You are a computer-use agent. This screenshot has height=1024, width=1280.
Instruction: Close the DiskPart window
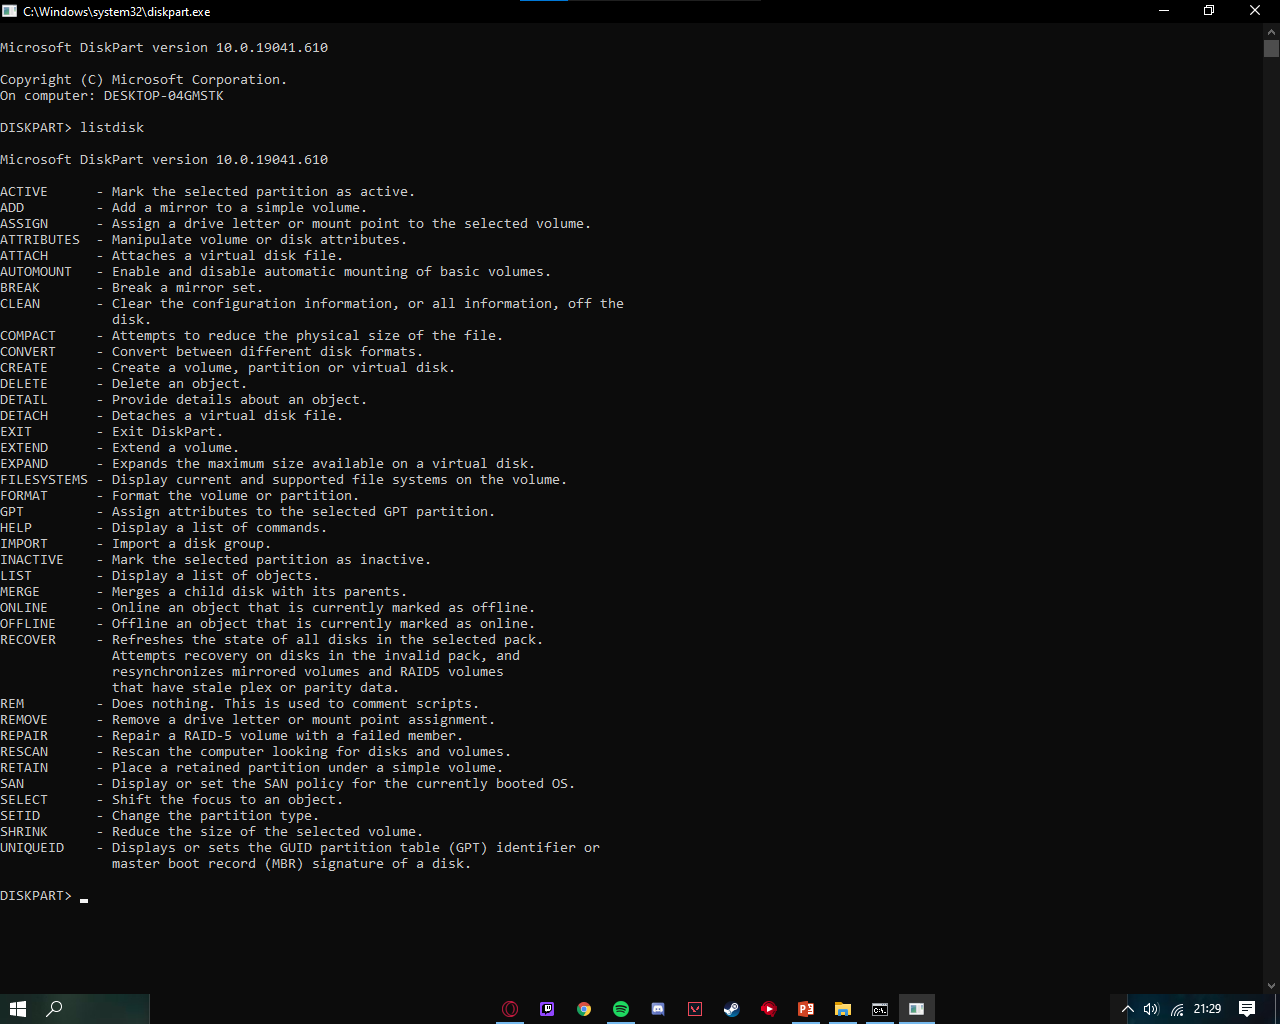point(1255,11)
